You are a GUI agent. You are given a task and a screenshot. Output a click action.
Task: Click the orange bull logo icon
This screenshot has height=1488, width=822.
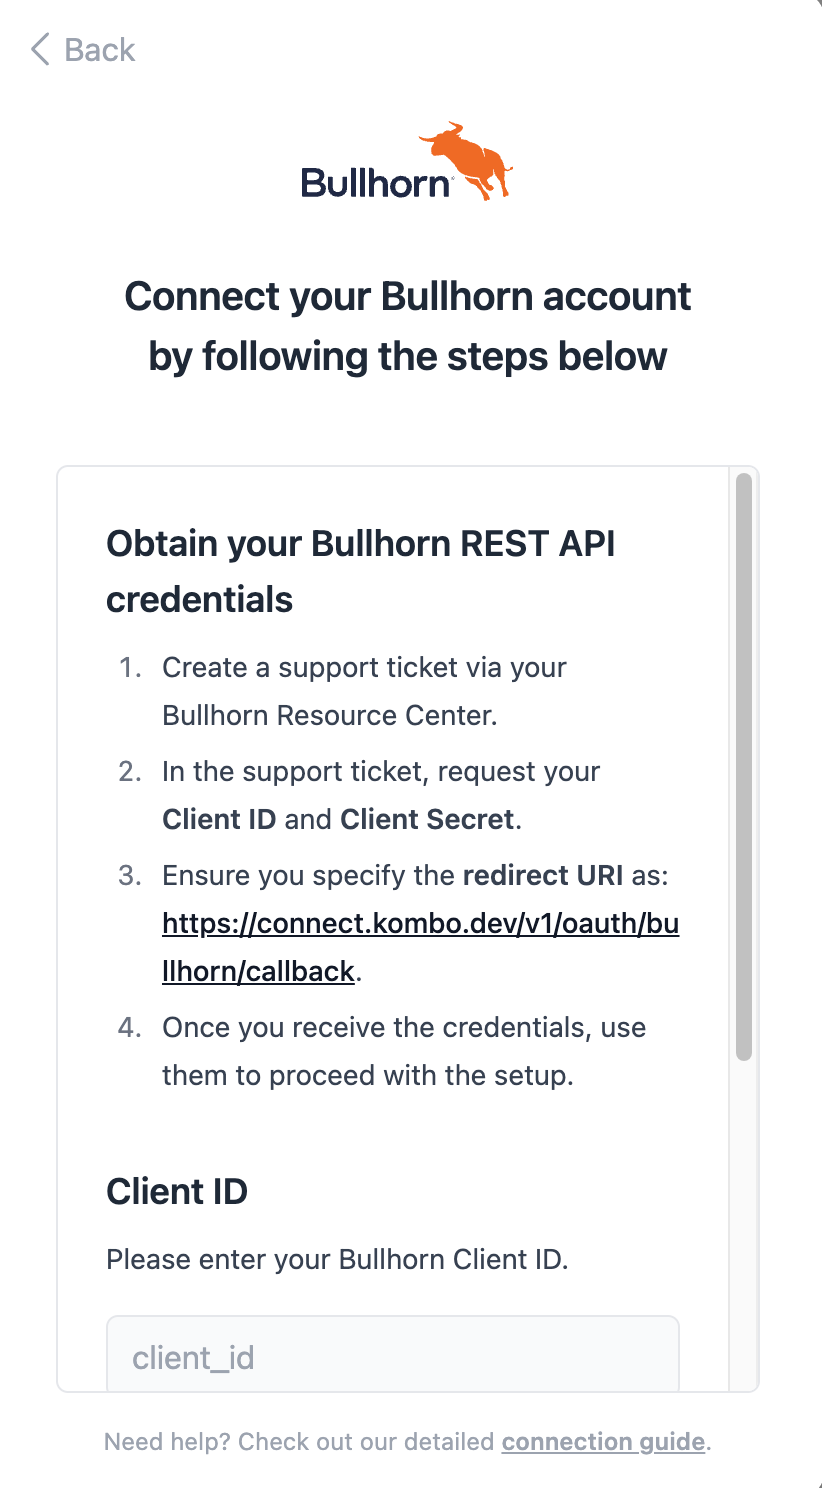tap(466, 160)
